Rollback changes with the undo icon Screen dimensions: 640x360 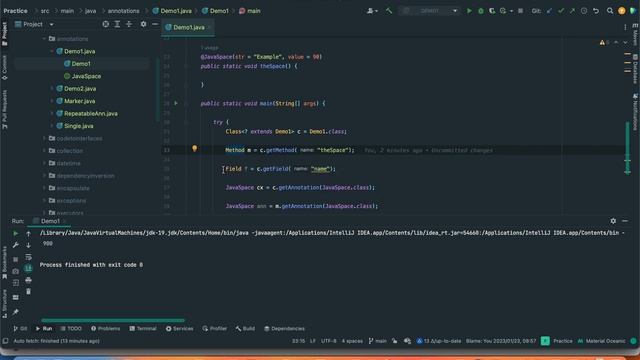(x=596, y=11)
